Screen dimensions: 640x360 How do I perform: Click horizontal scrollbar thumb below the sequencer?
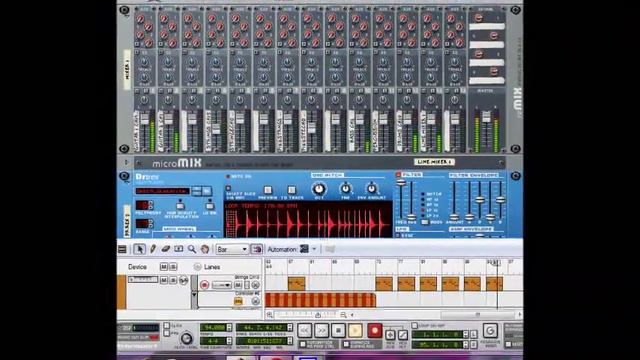coord(478,315)
